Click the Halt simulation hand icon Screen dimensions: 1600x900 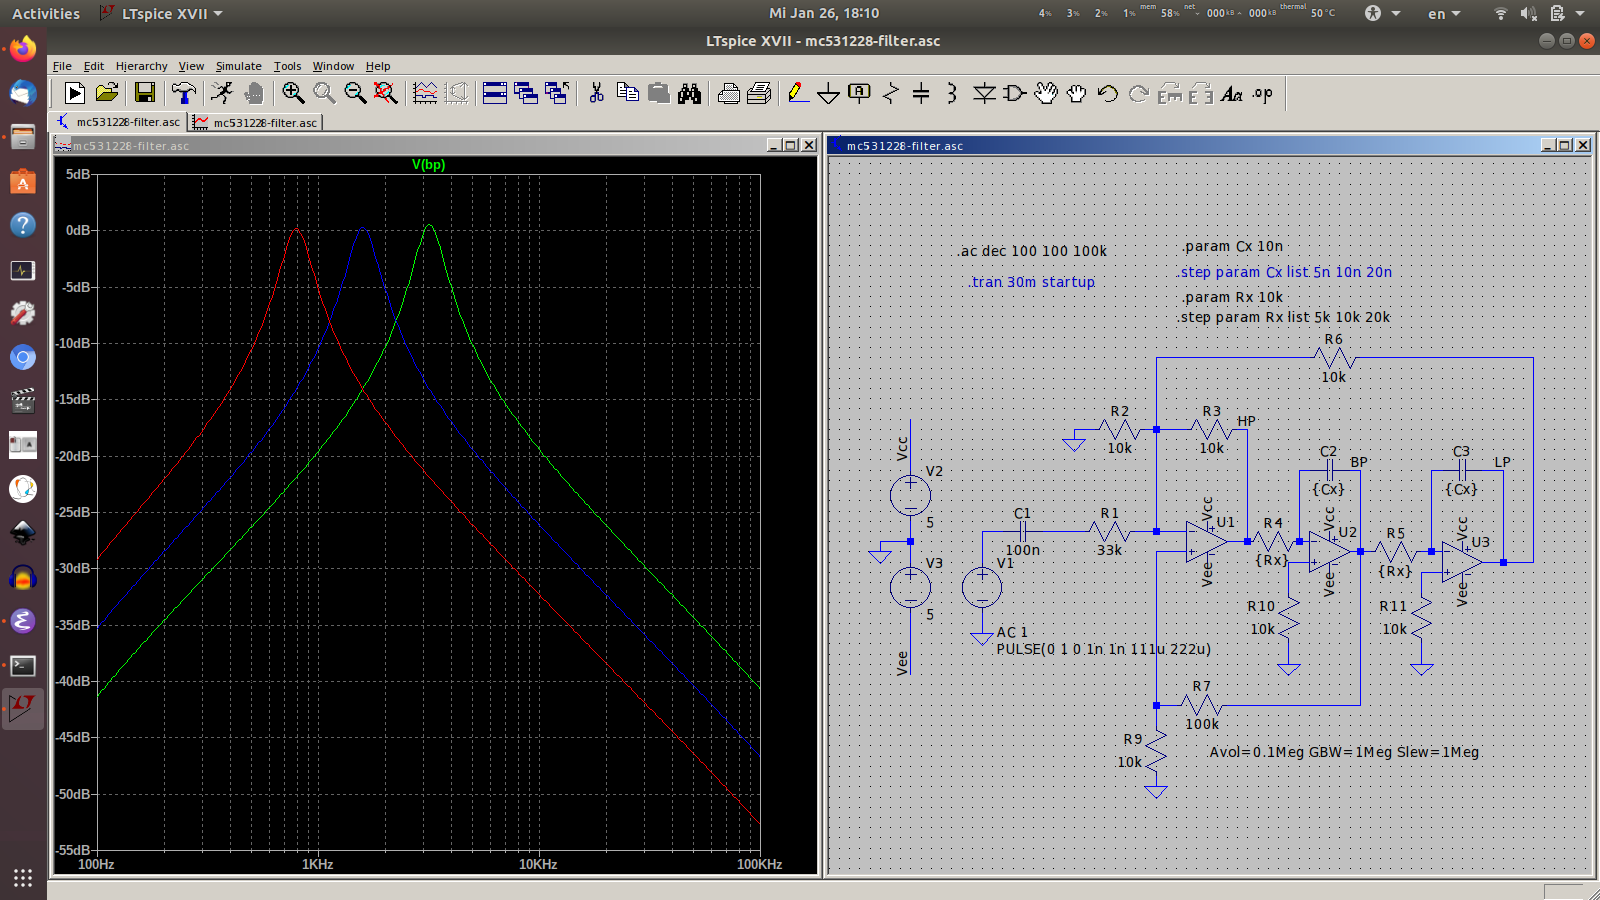pyautogui.click(x=254, y=93)
